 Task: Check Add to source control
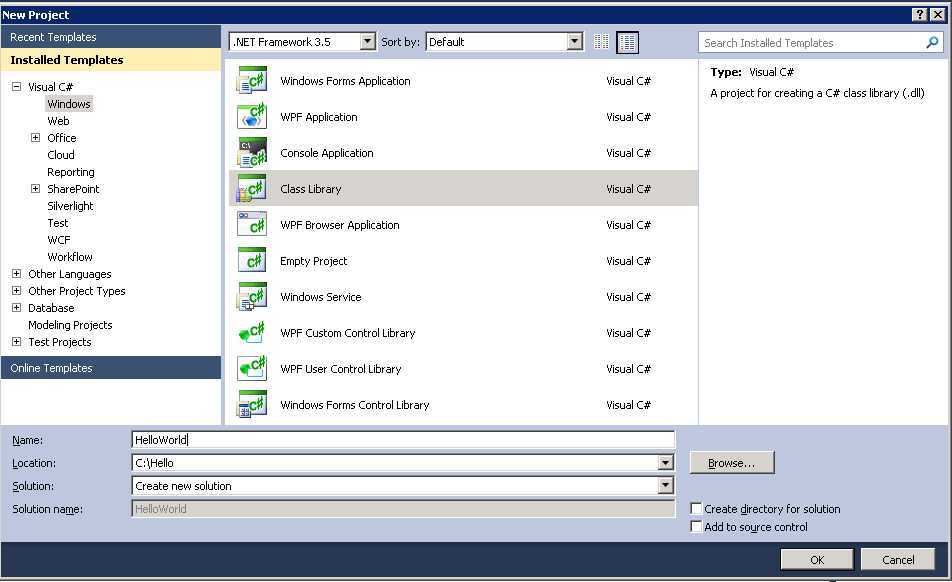point(696,527)
